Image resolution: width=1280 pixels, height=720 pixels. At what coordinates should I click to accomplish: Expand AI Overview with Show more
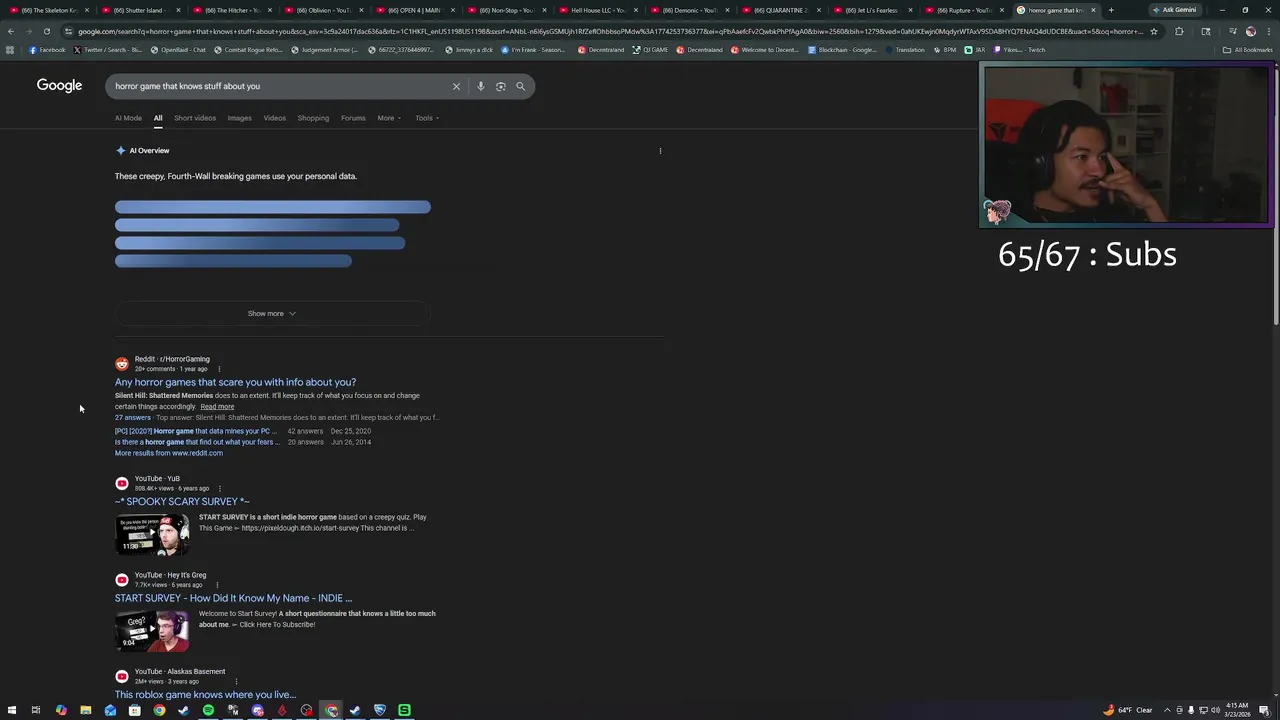pyautogui.click(x=272, y=314)
